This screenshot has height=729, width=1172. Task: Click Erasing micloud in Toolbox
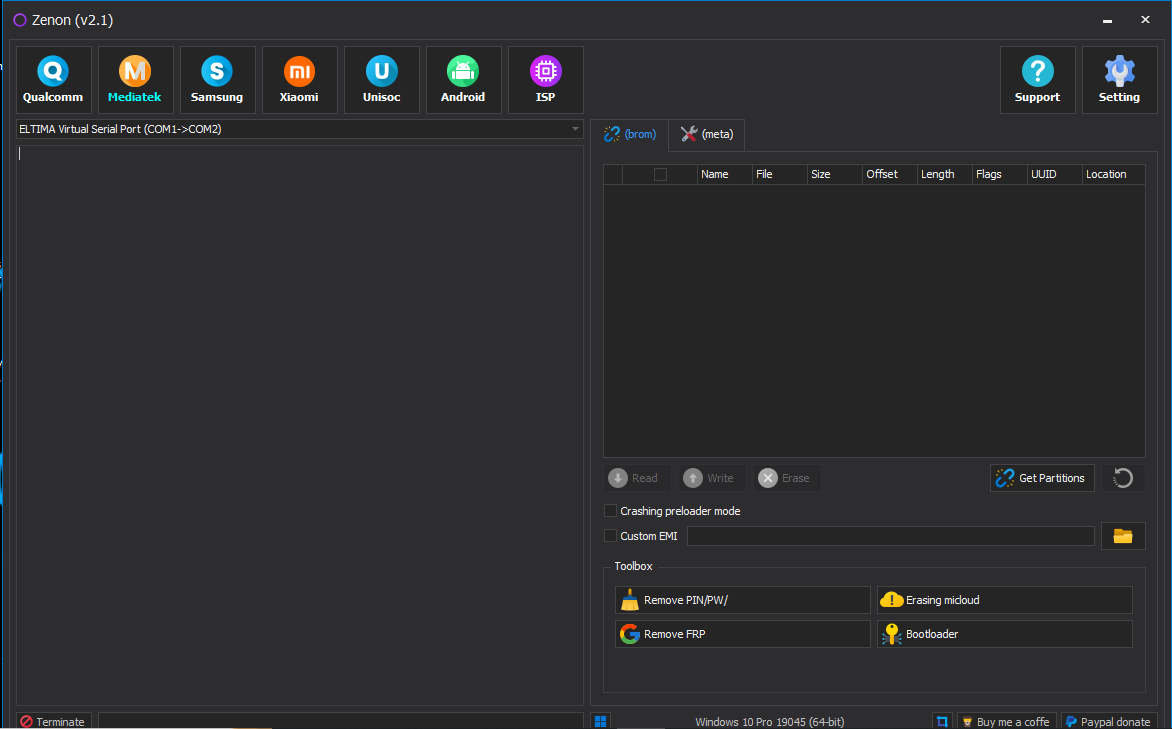(1005, 600)
